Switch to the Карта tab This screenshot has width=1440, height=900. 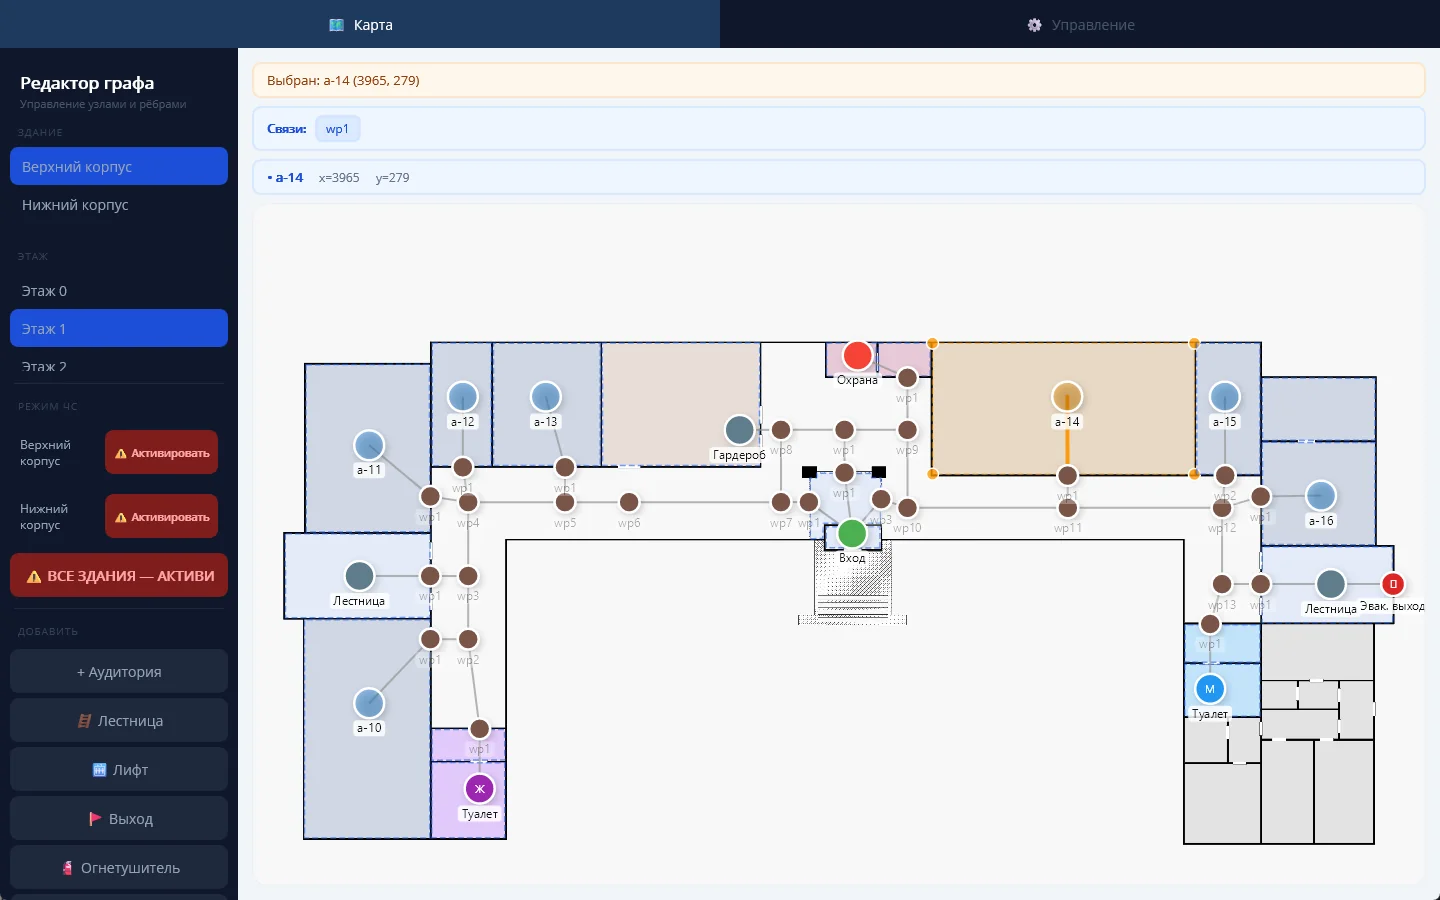pyautogui.click(x=360, y=24)
